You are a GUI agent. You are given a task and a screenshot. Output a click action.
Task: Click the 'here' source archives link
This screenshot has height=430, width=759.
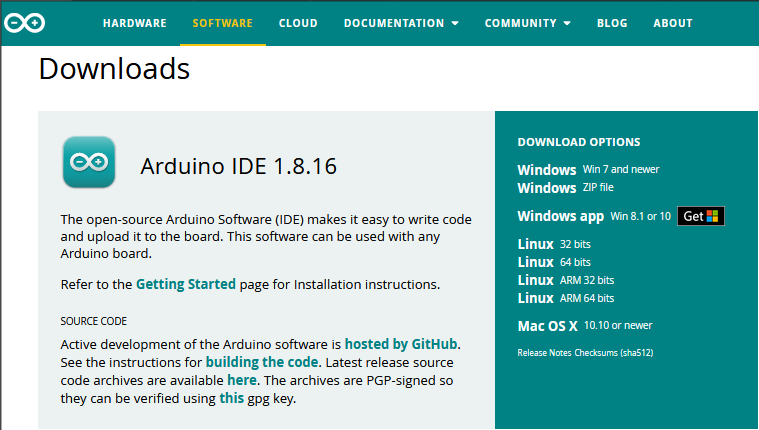click(242, 380)
